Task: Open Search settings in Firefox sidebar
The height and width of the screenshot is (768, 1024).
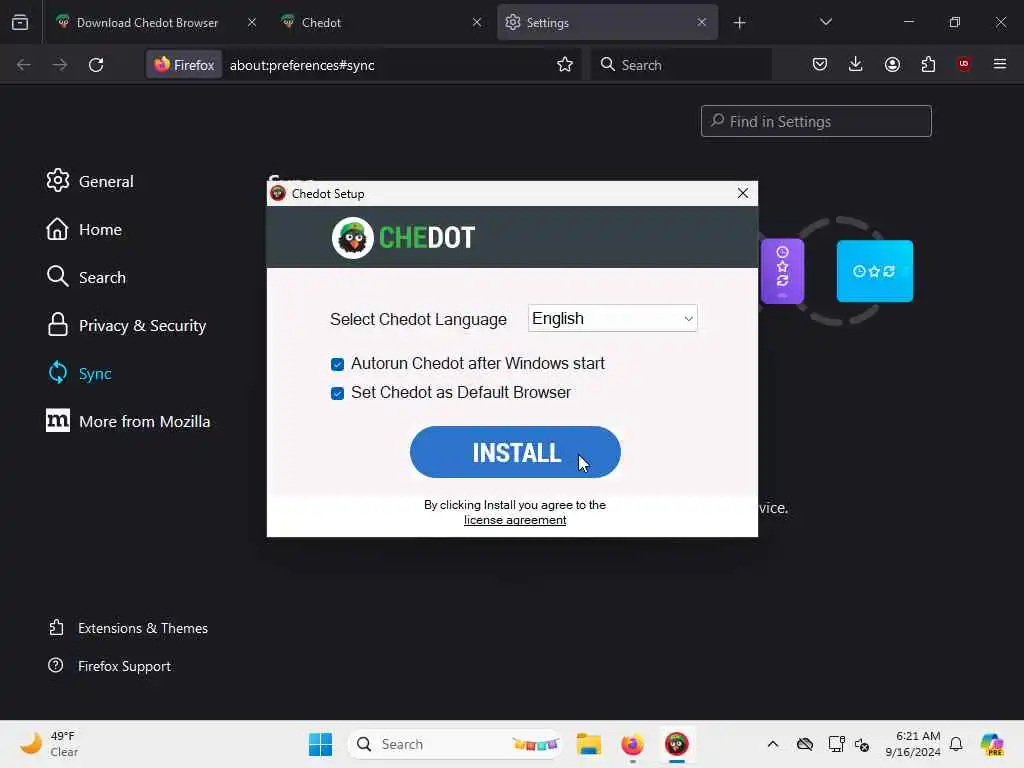Action: point(86,277)
